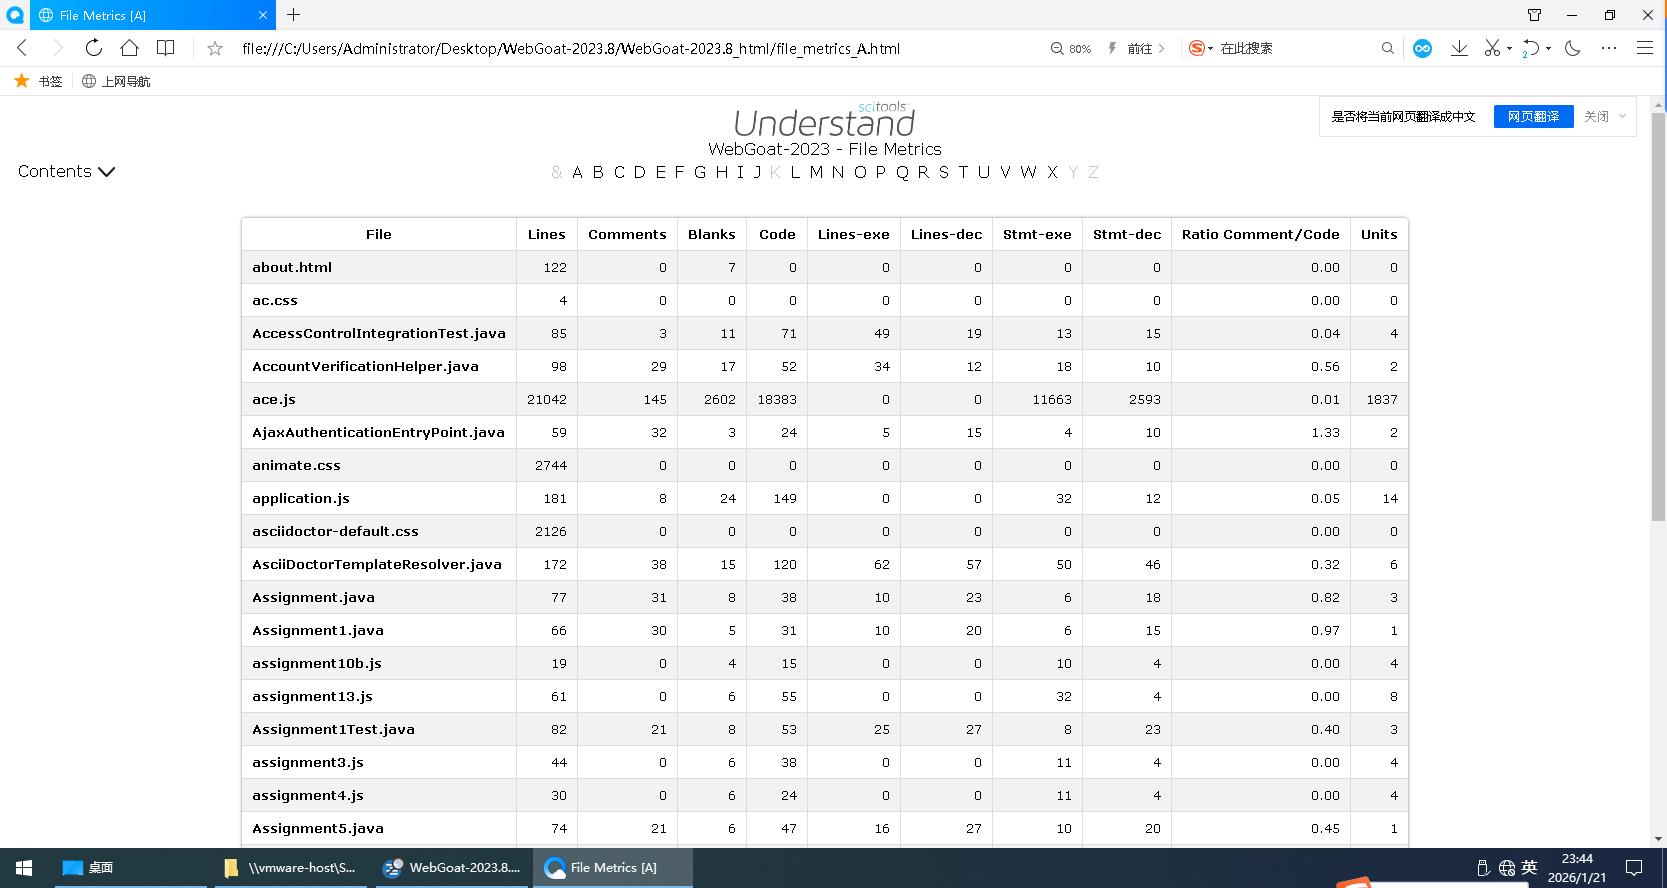Open the three-line browser main menu
Screen dimensions: 1667x888
point(1644,48)
